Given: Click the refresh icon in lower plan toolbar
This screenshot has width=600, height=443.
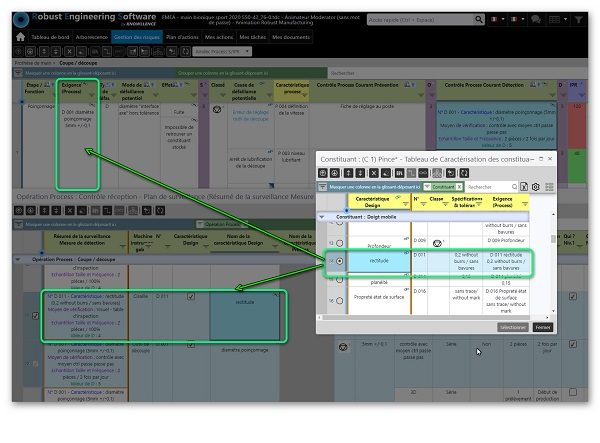Looking at the screenshot, I should coord(160,210).
